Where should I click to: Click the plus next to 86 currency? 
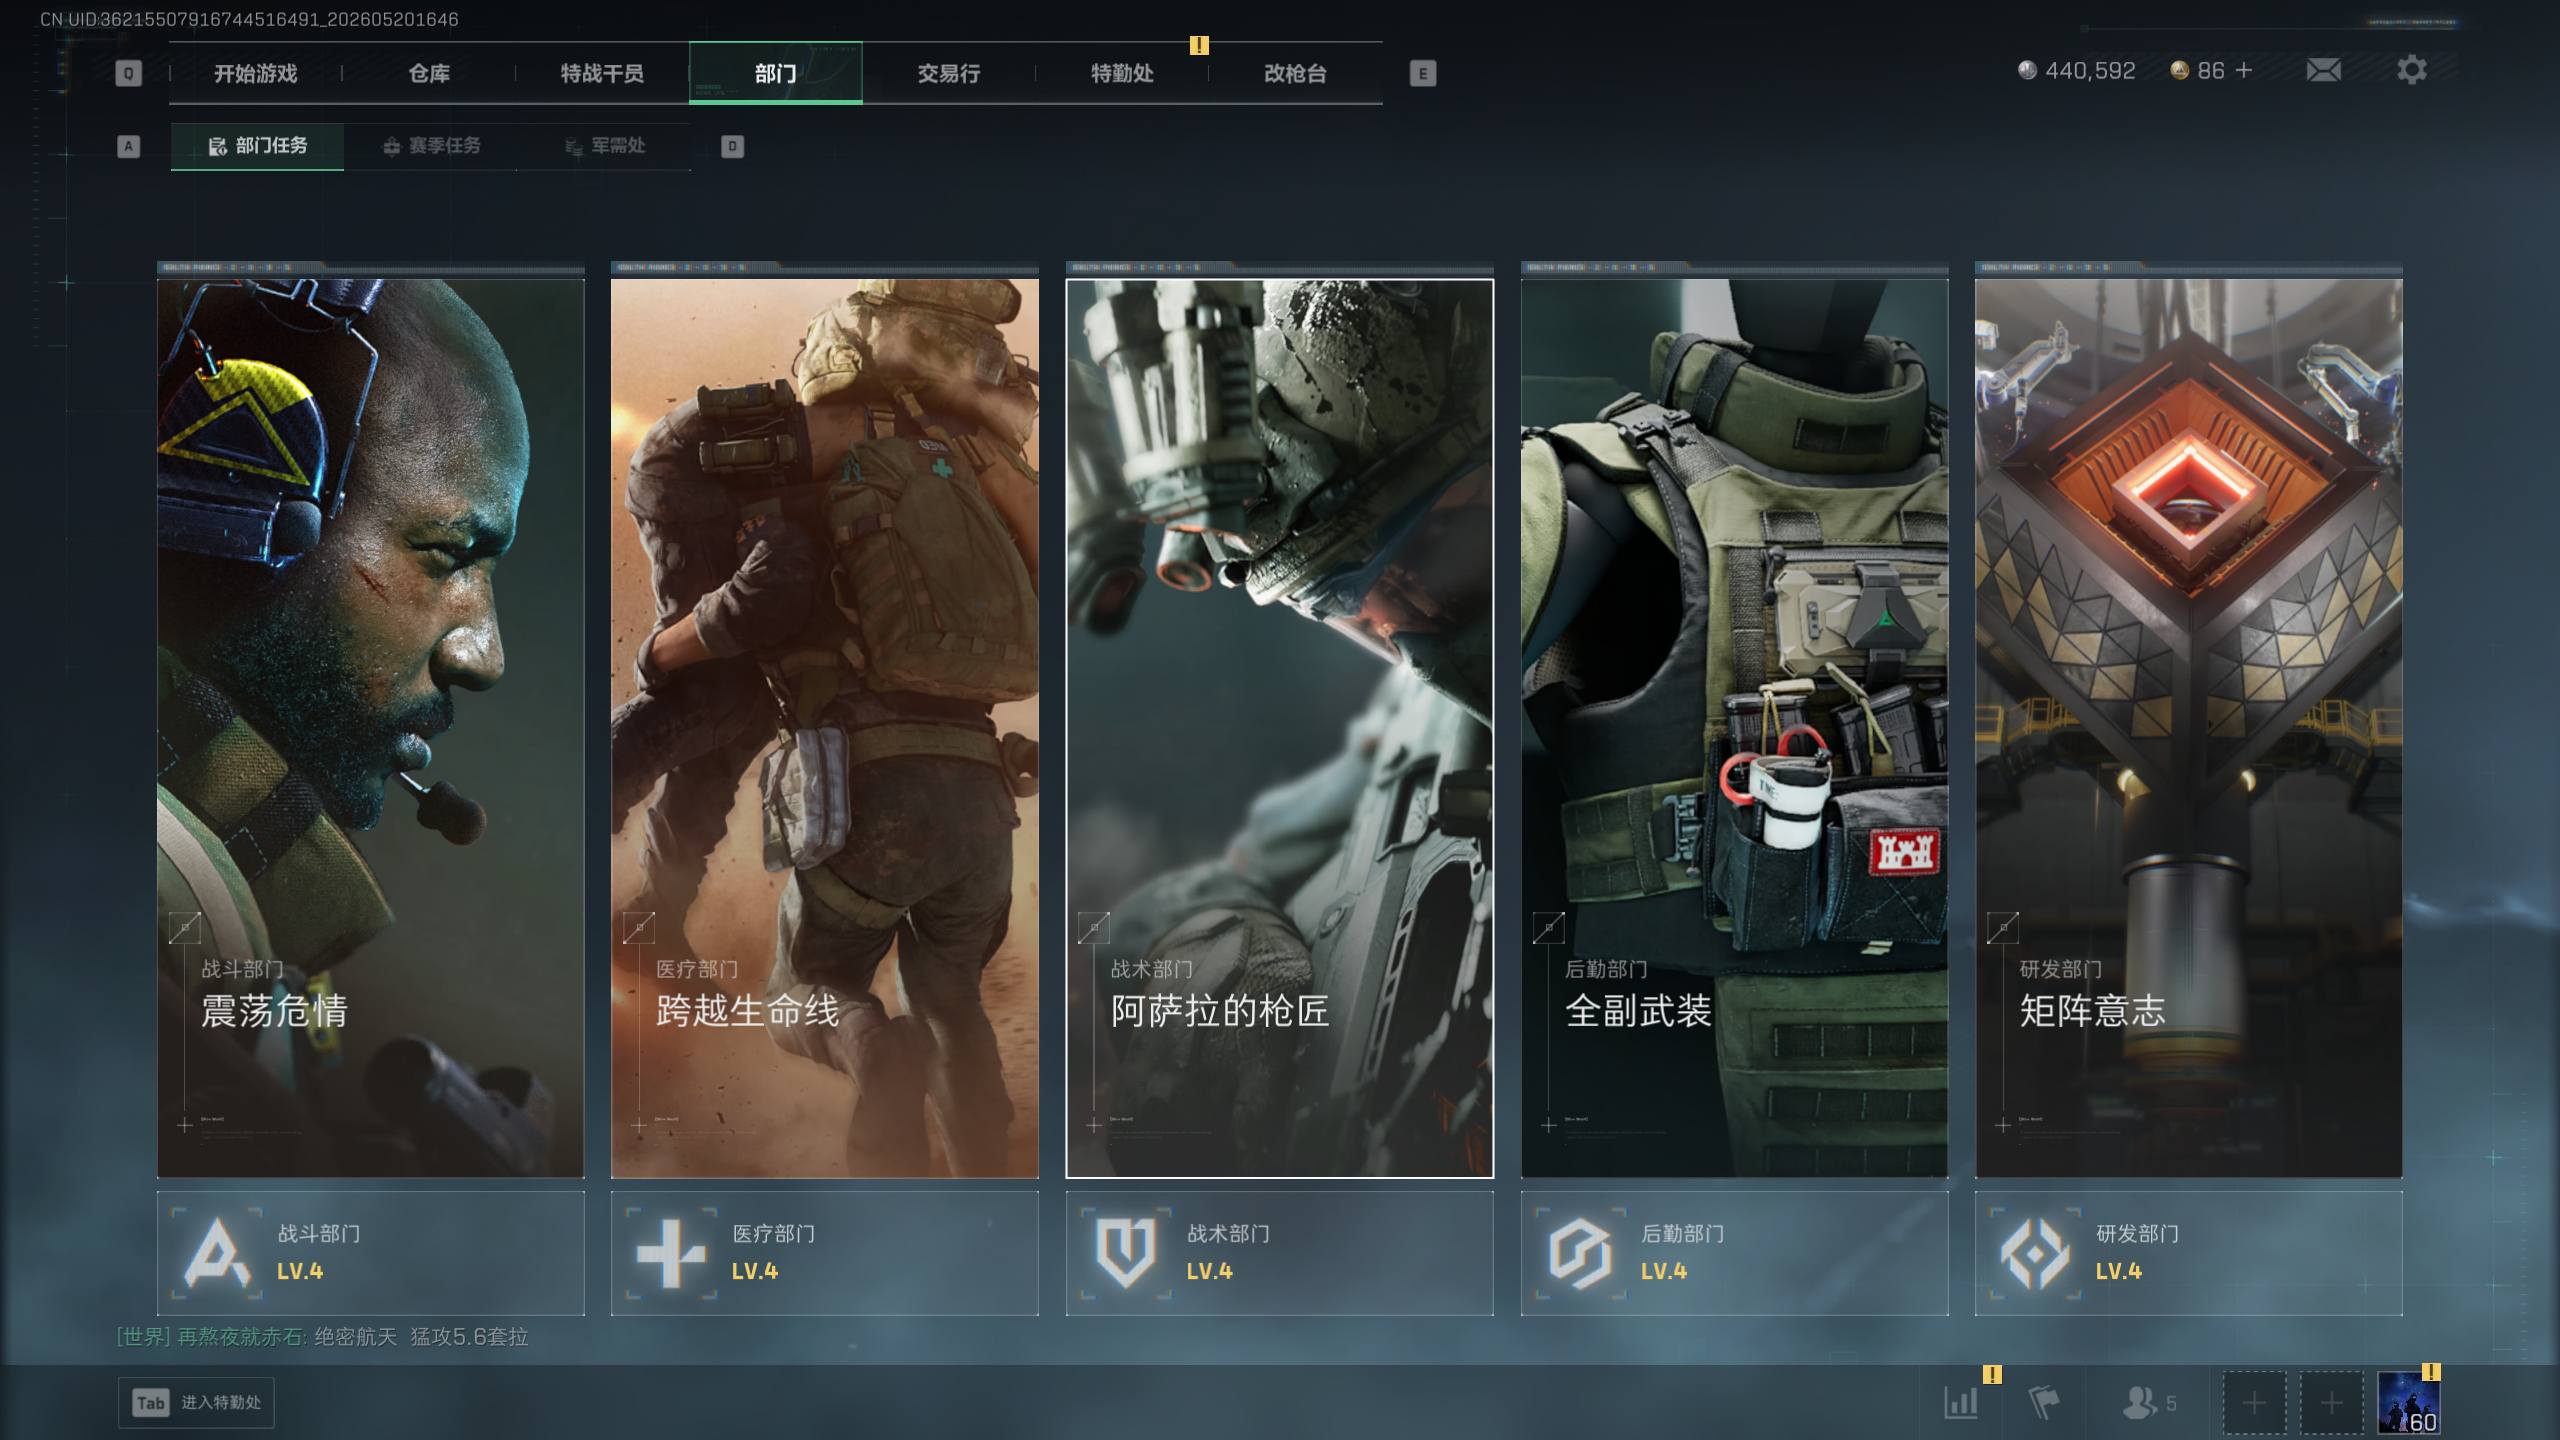pos(2244,70)
